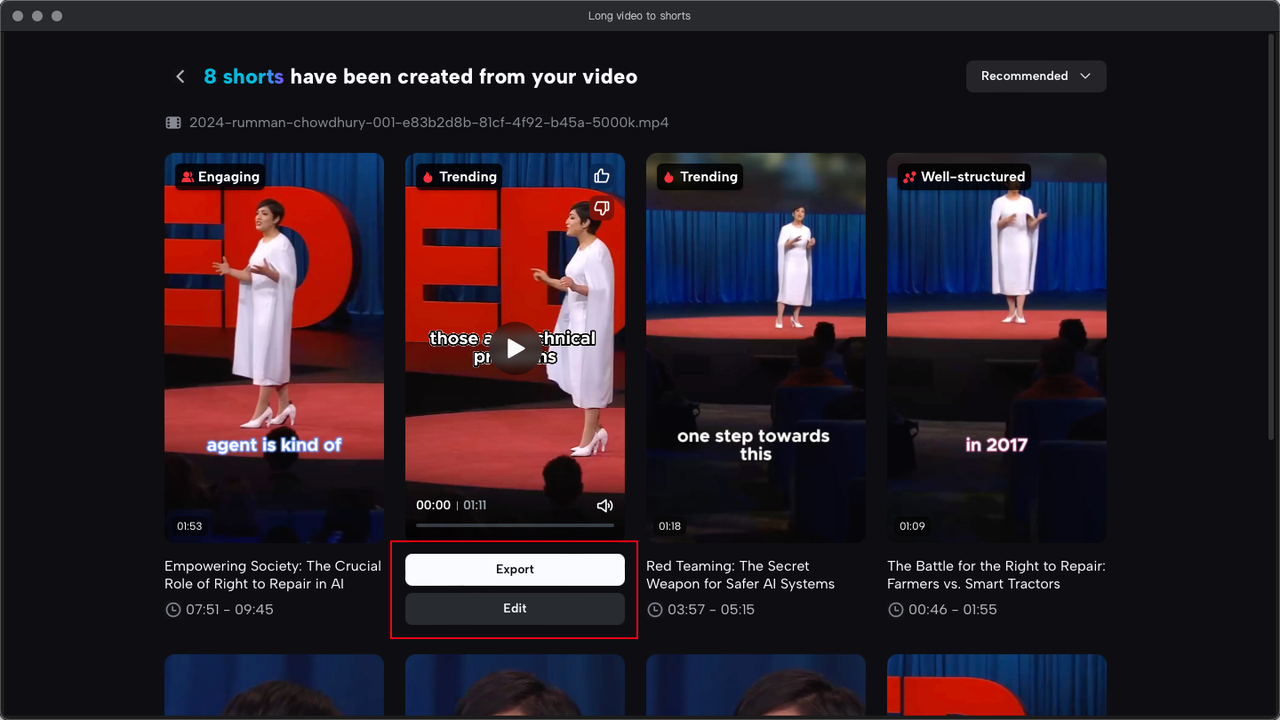1280x720 pixels.
Task: Click the 01:53 duration label
Action: (190, 526)
